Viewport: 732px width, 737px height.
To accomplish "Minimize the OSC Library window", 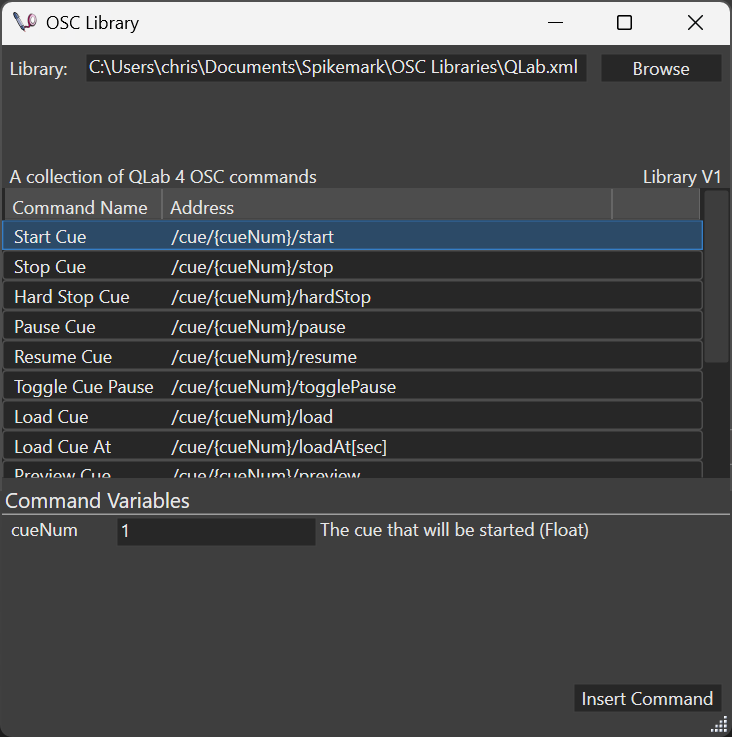I will (x=555, y=22).
